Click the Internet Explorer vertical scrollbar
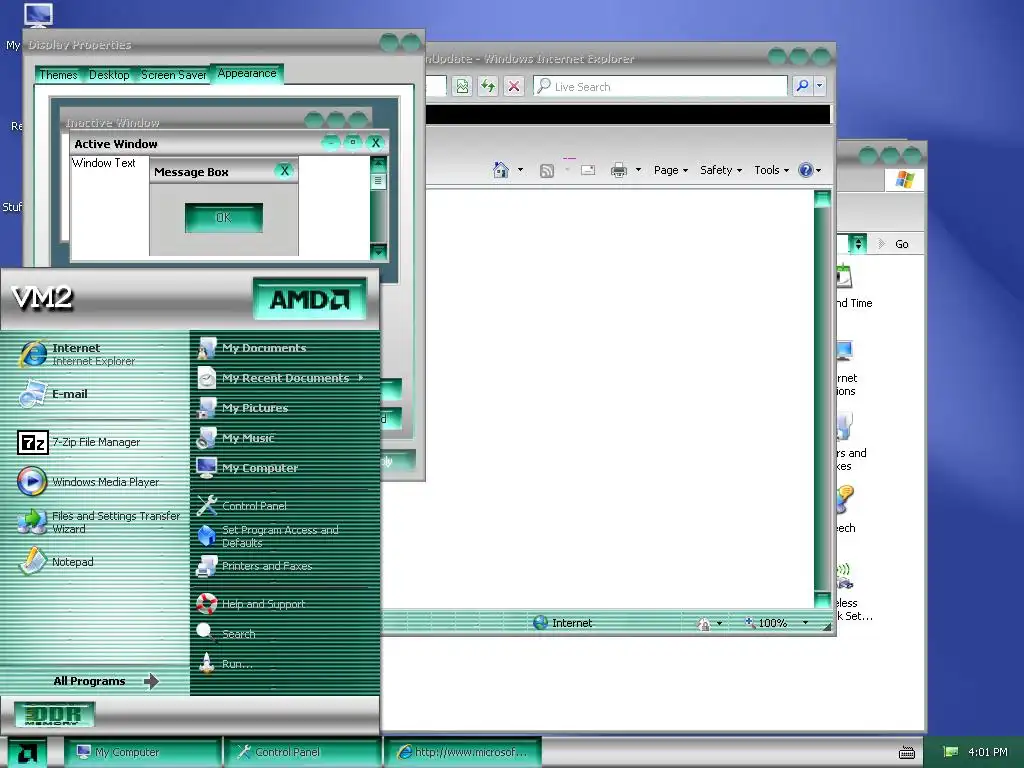The width and height of the screenshot is (1024, 768). (822, 399)
